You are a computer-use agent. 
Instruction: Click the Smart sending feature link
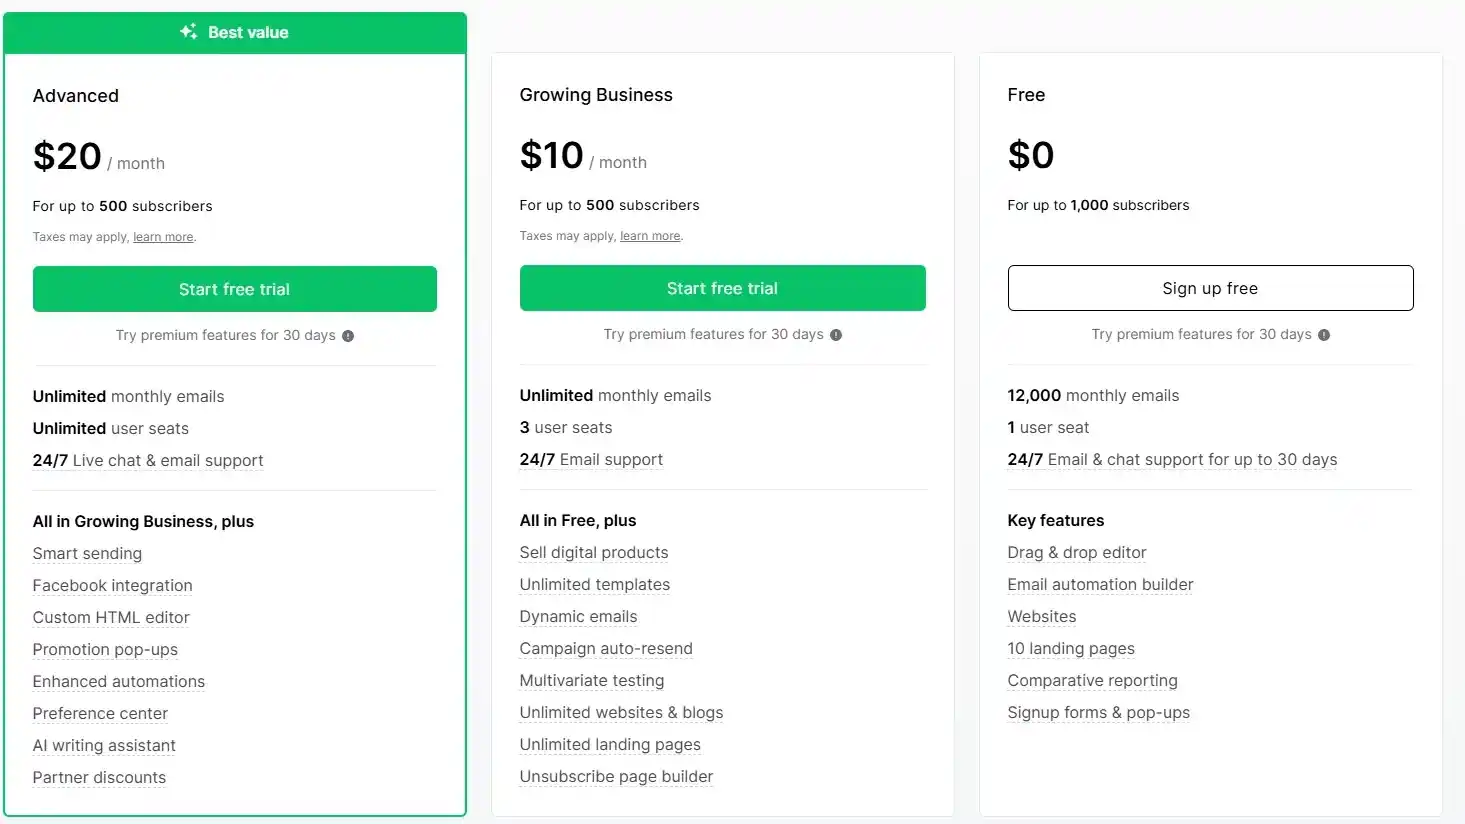coord(87,553)
